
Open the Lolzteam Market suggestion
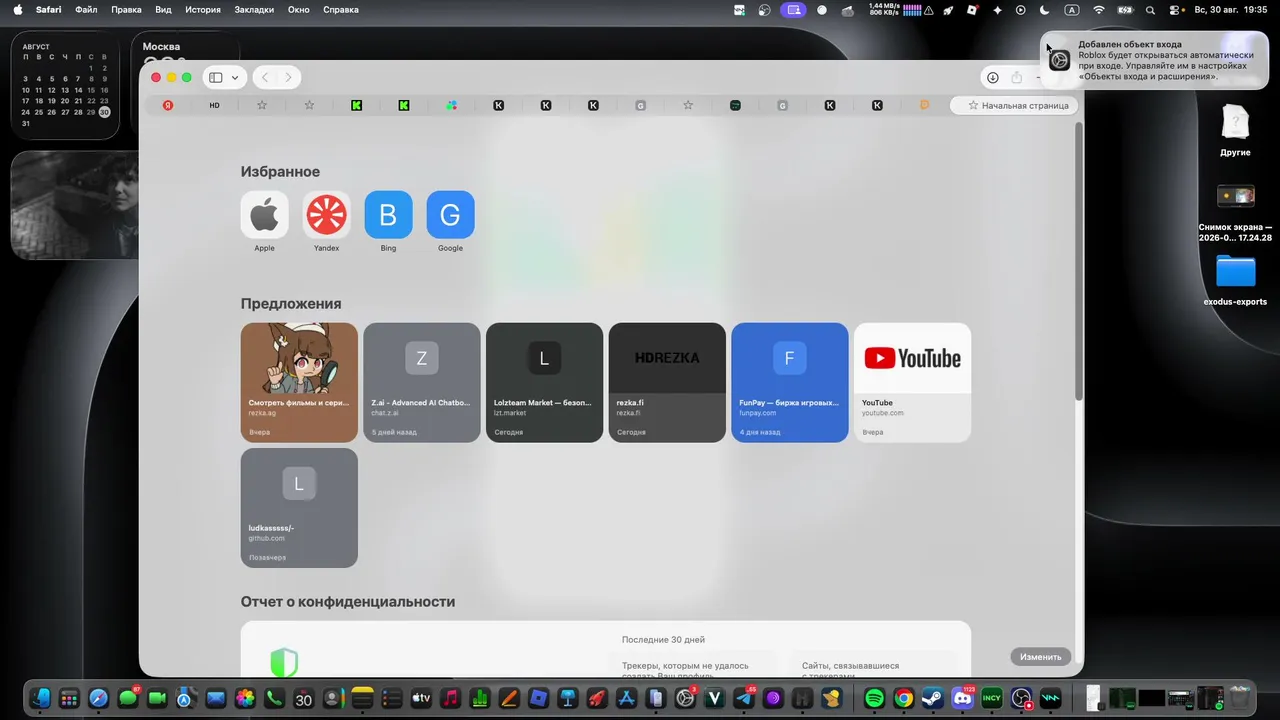[x=544, y=382]
